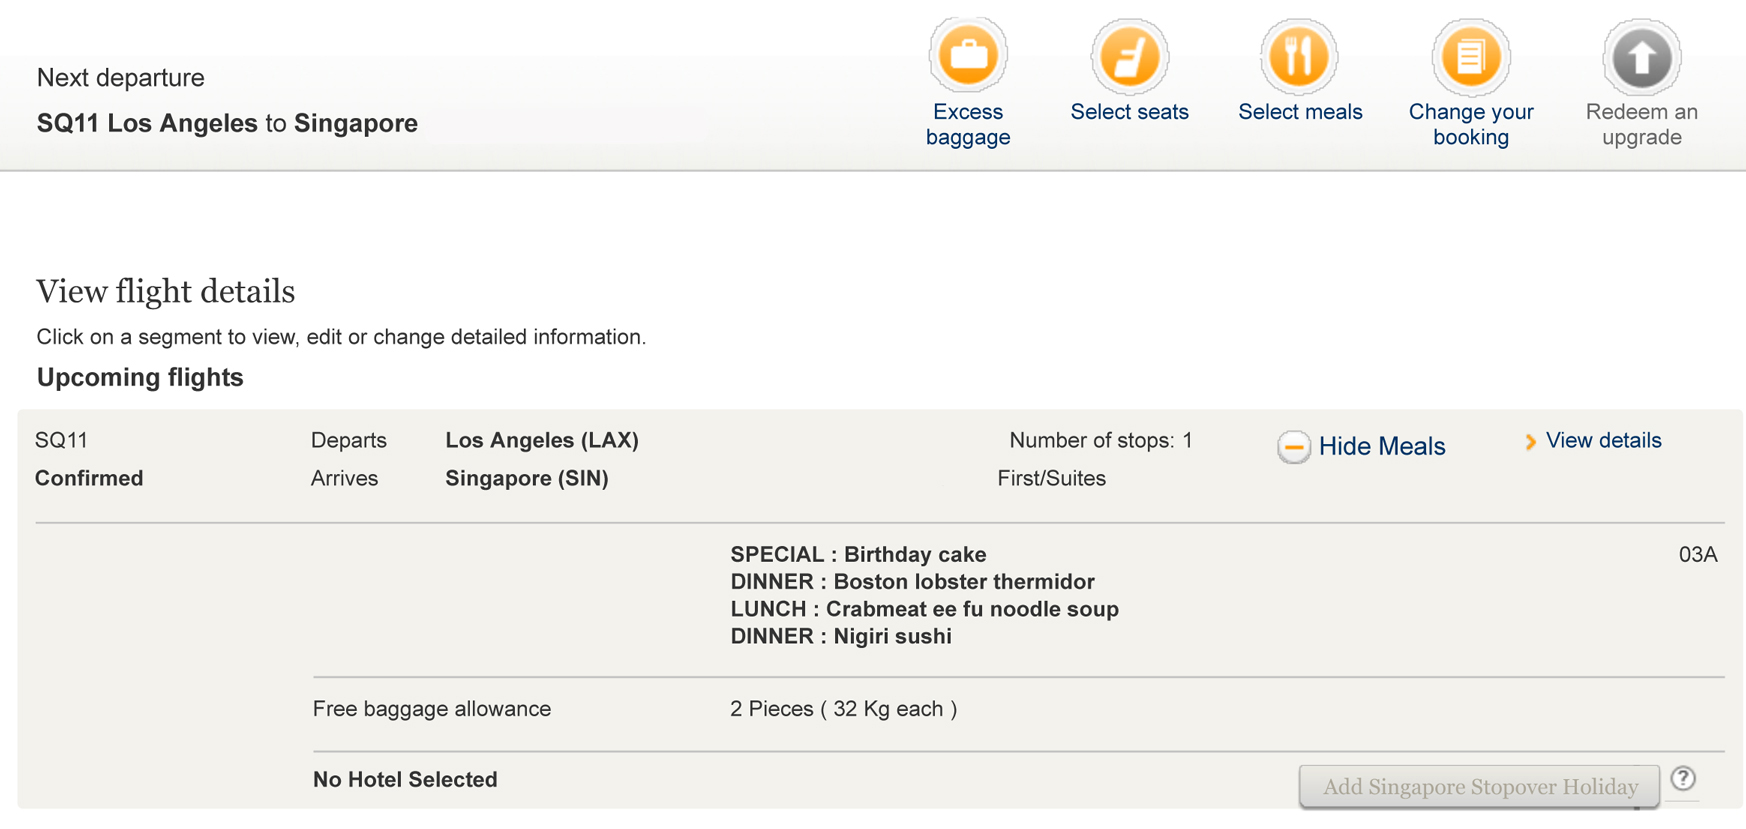
Task: Click the Select meals text link
Action: point(1300,112)
